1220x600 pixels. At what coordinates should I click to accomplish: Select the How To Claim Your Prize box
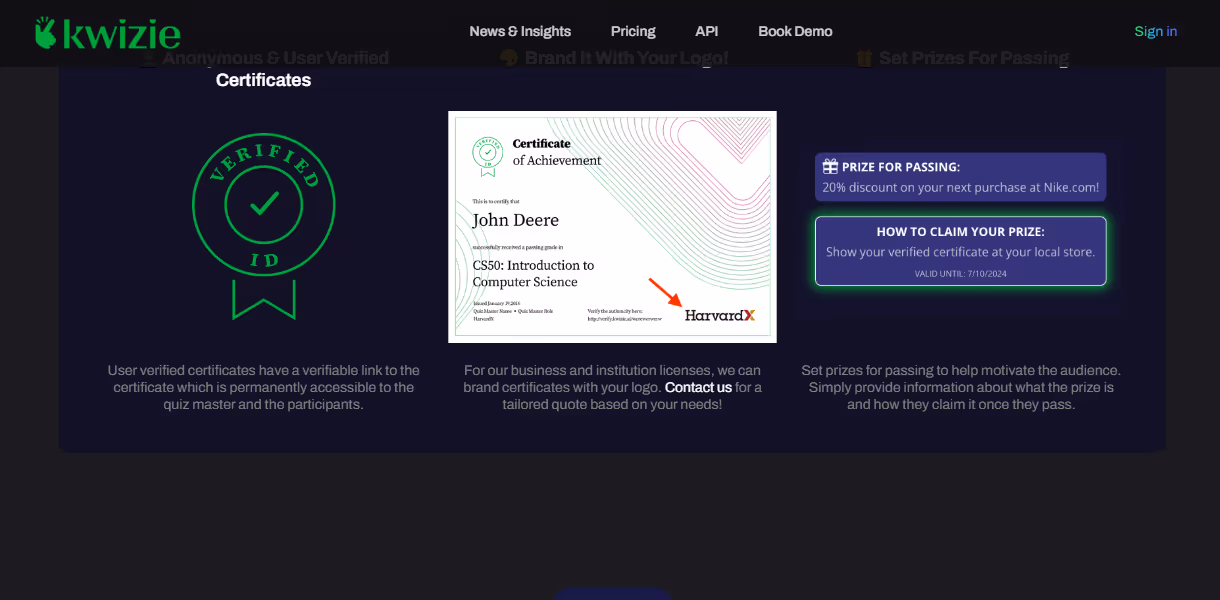click(961, 251)
